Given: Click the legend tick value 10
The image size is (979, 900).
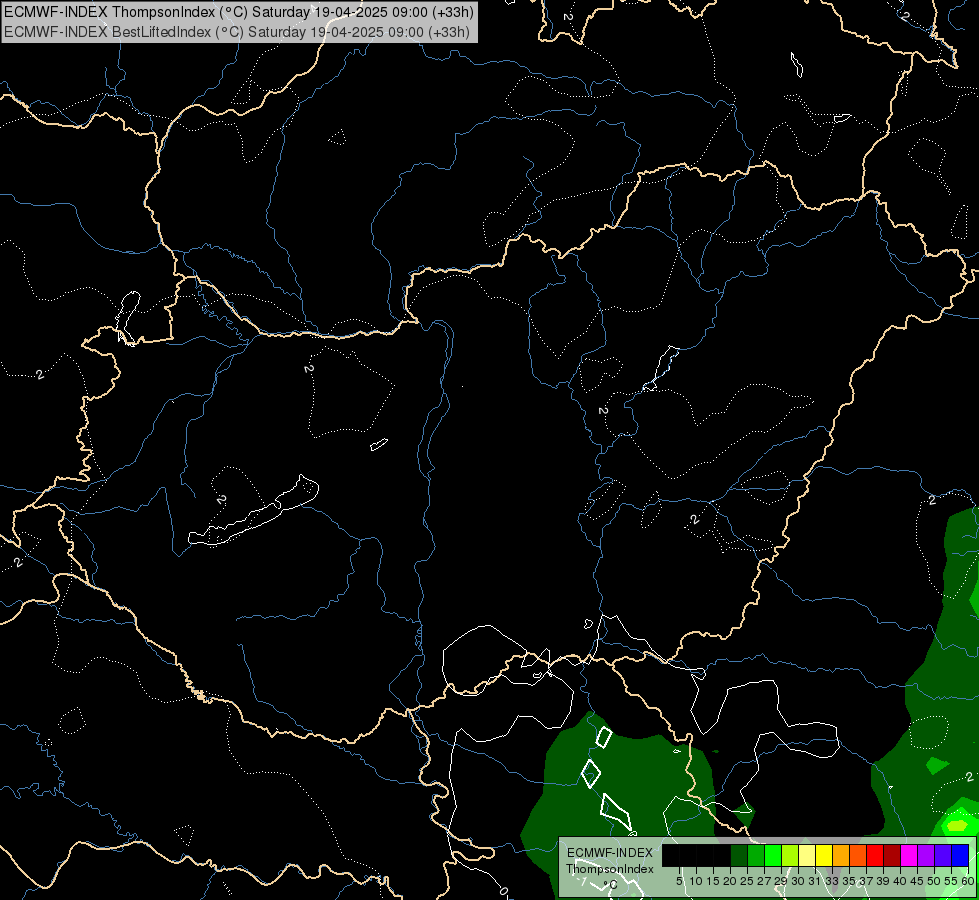Looking at the screenshot, I should pyautogui.click(x=696, y=881).
